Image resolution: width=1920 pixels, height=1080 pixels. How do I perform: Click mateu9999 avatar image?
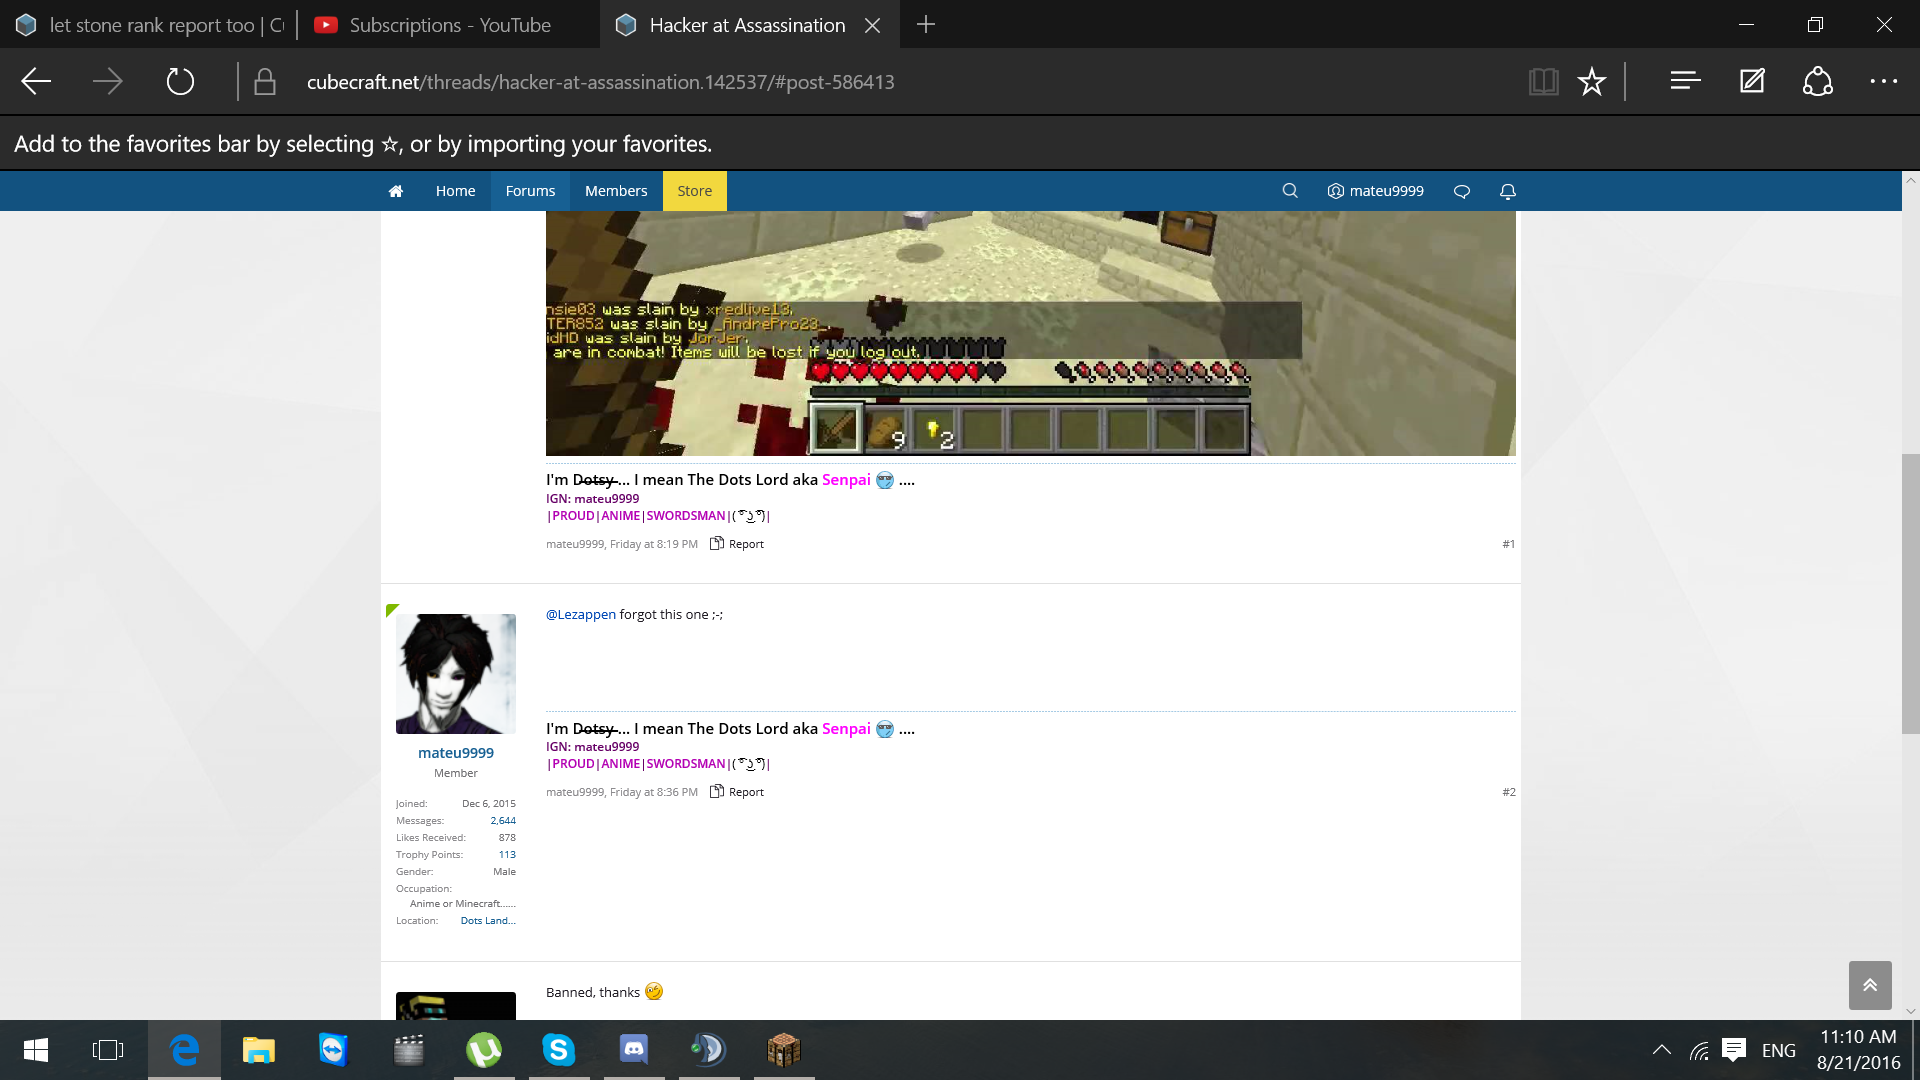tap(456, 674)
